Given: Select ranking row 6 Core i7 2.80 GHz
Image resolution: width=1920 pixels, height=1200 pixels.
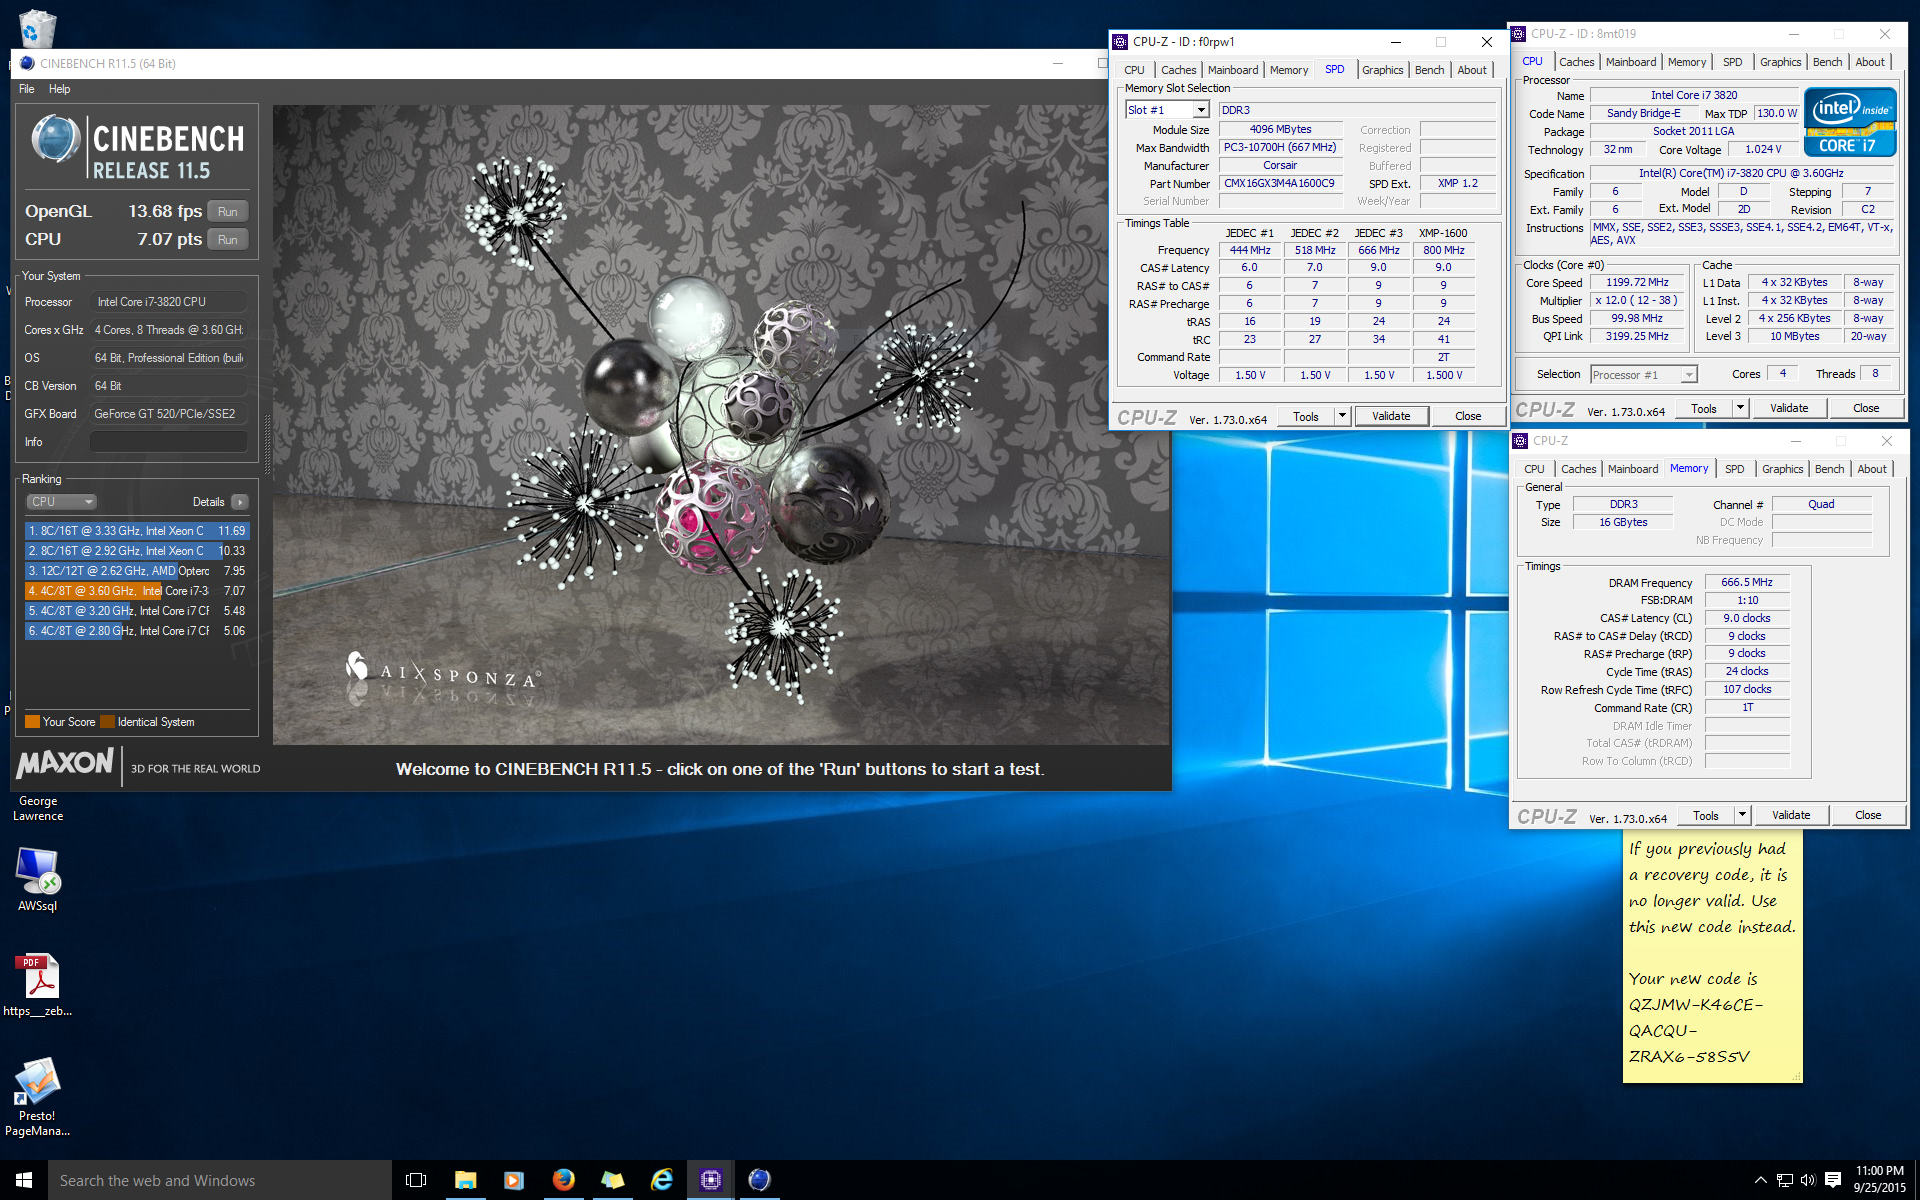Looking at the screenshot, I should [x=137, y=631].
